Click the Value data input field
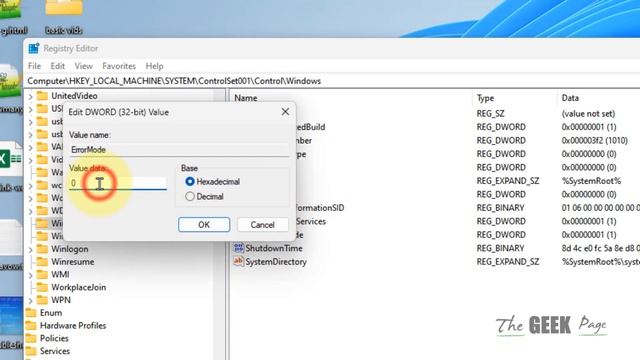This screenshot has width=640, height=360. 118,183
